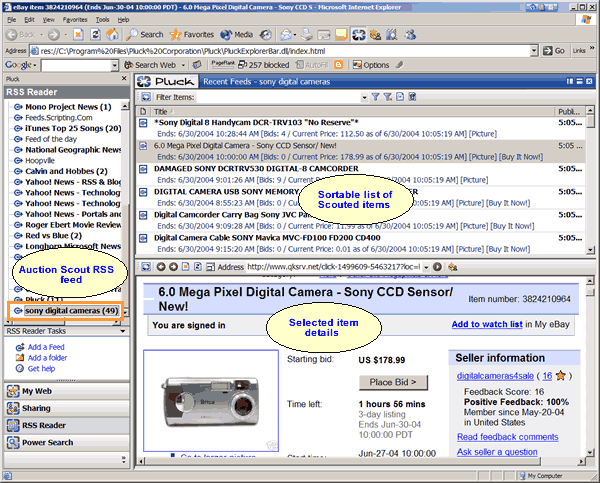
Task: Click the preview pane Refresh icon
Action: click(x=198, y=267)
